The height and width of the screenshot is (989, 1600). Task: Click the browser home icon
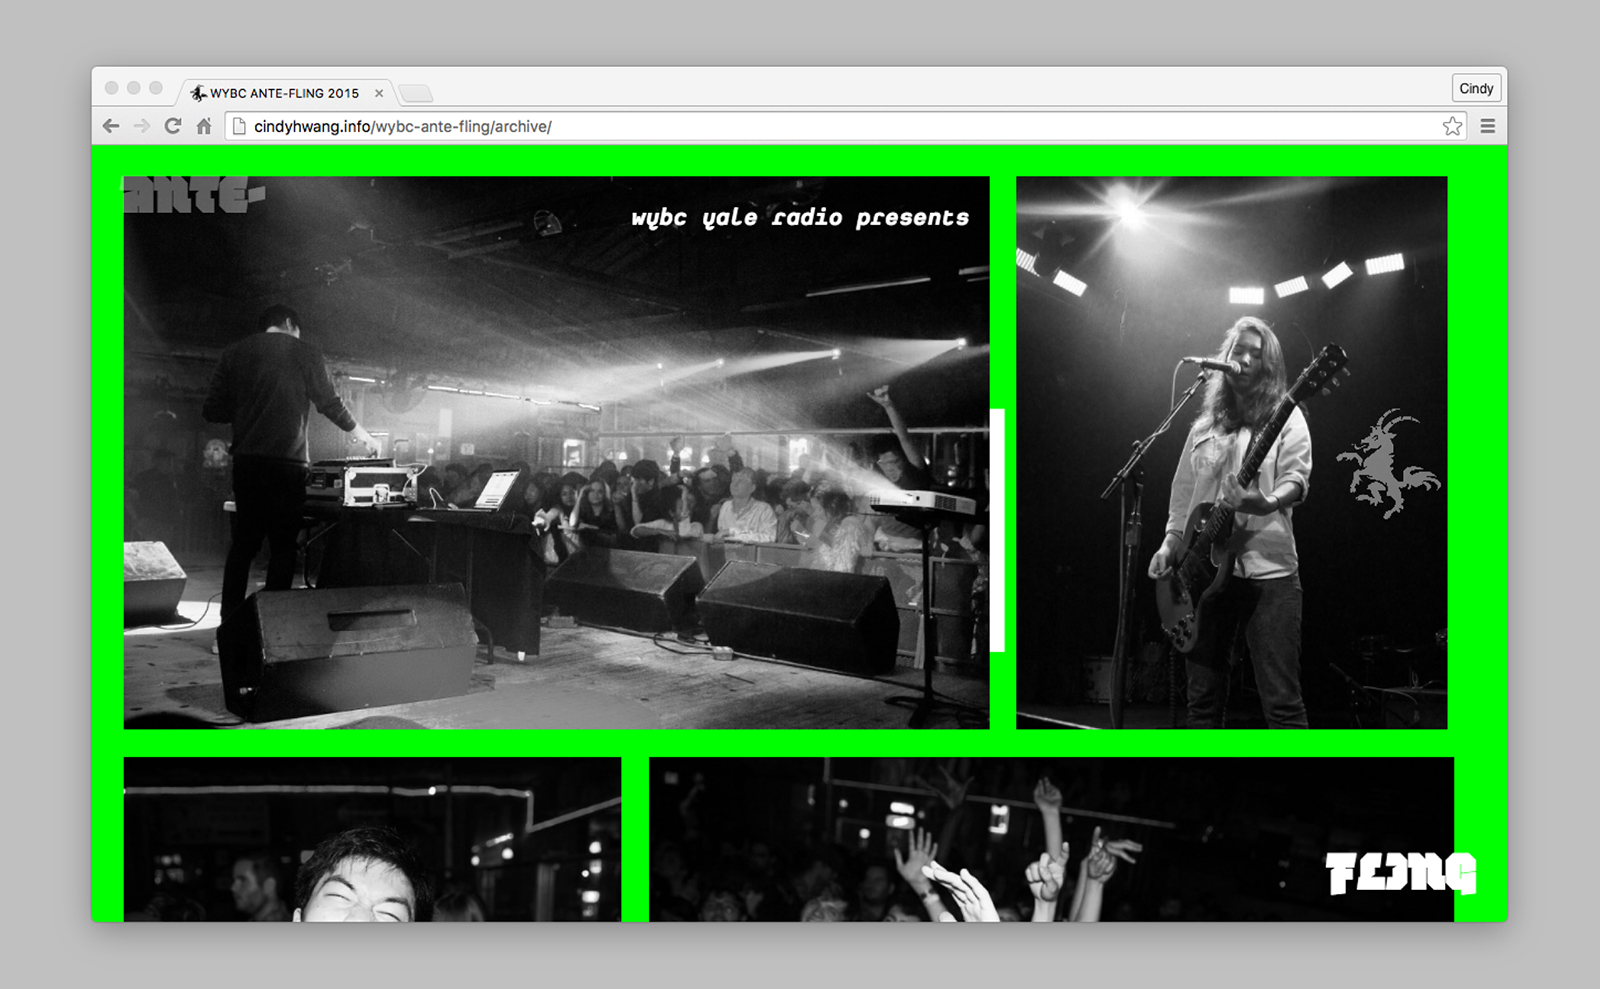point(204,126)
